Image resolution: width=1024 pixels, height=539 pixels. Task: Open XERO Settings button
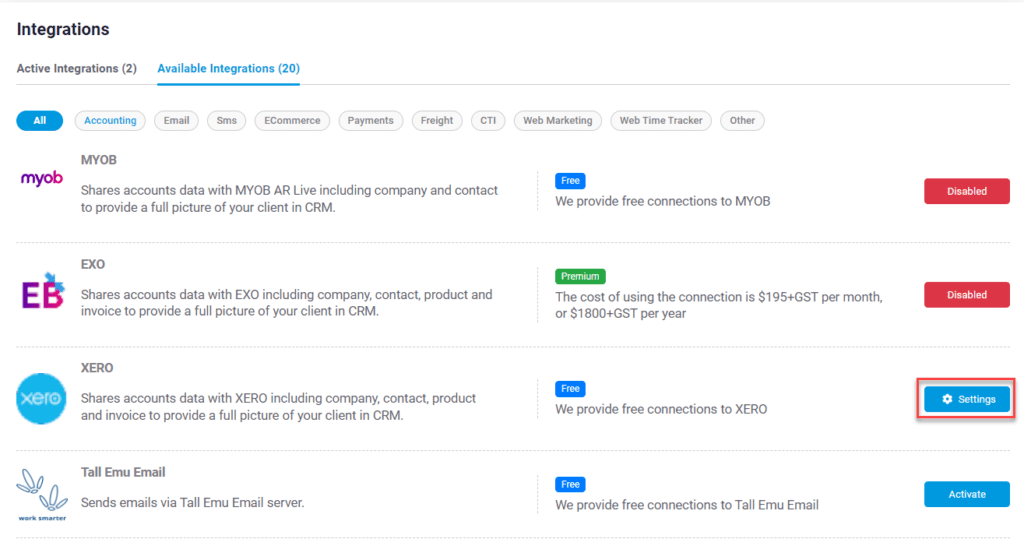(967, 399)
